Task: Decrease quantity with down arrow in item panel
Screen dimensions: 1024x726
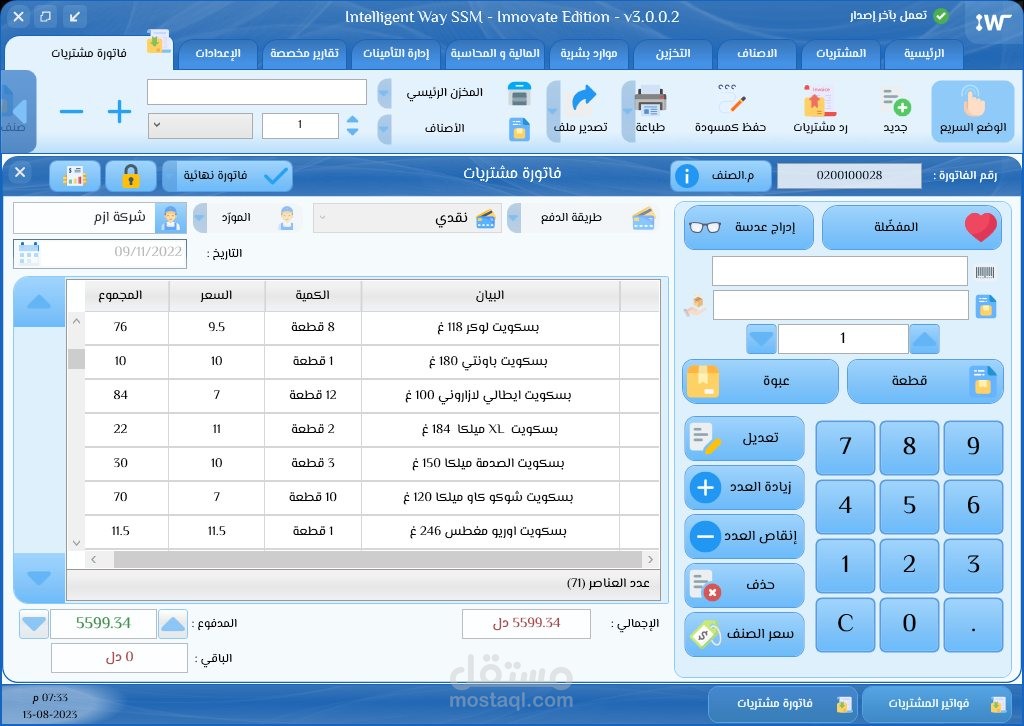Action: coord(761,339)
